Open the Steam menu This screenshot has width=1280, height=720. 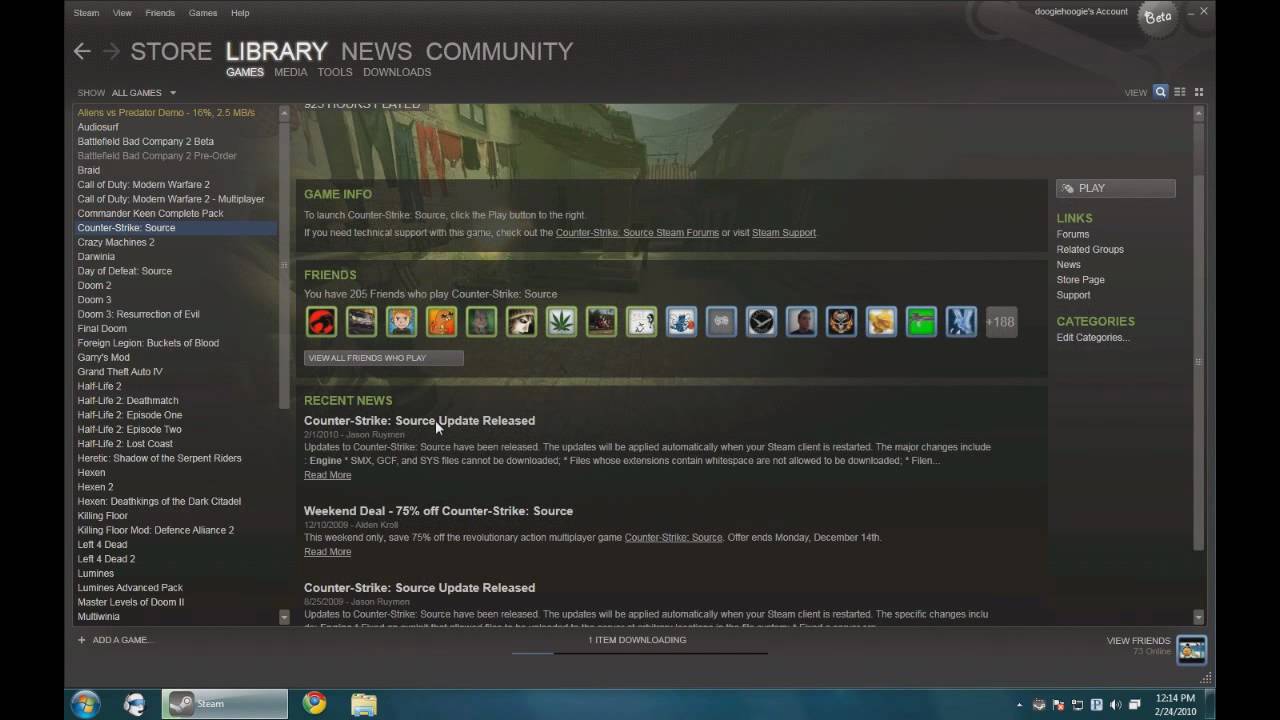tap(86, 13)
